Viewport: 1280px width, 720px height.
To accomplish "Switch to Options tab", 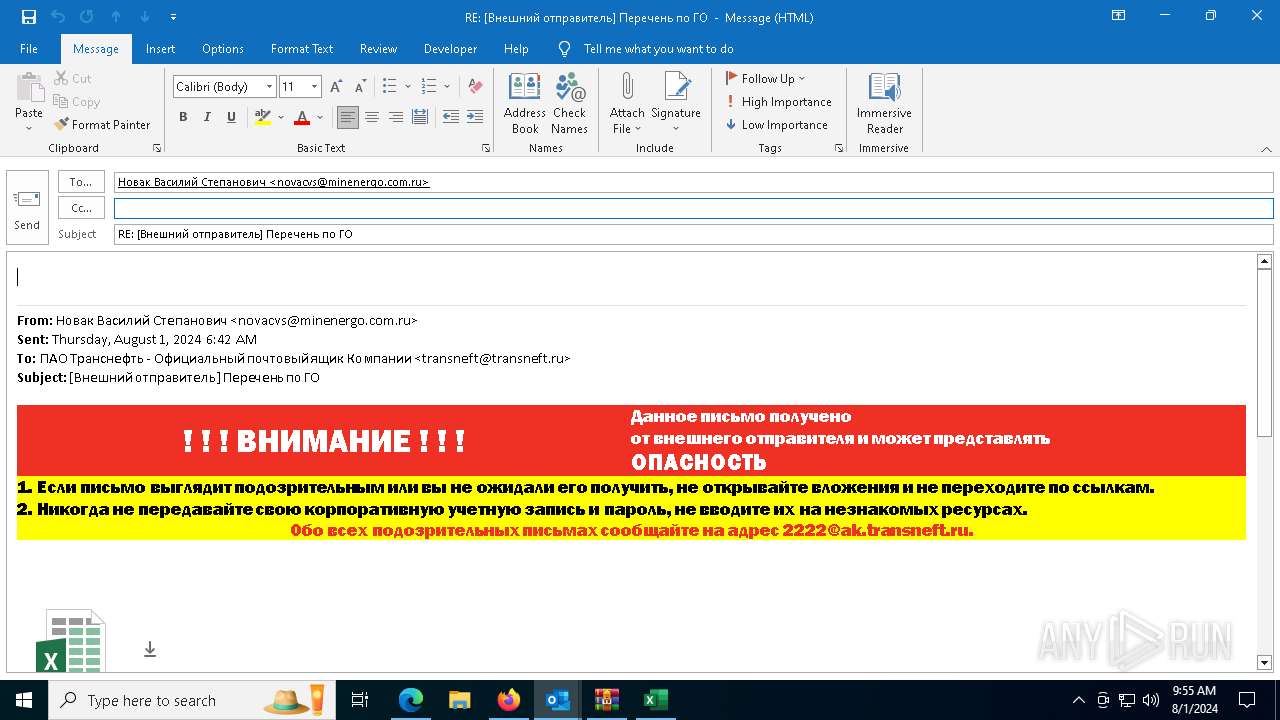I will (223, 49).
